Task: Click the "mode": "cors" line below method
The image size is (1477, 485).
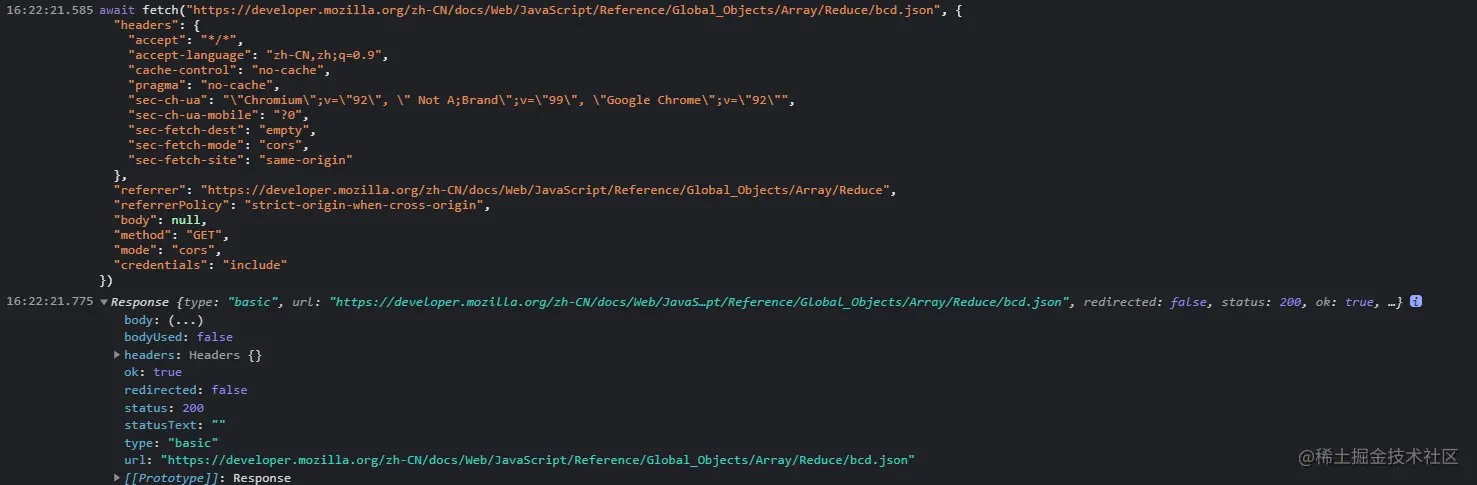Action: coord(168,249)
